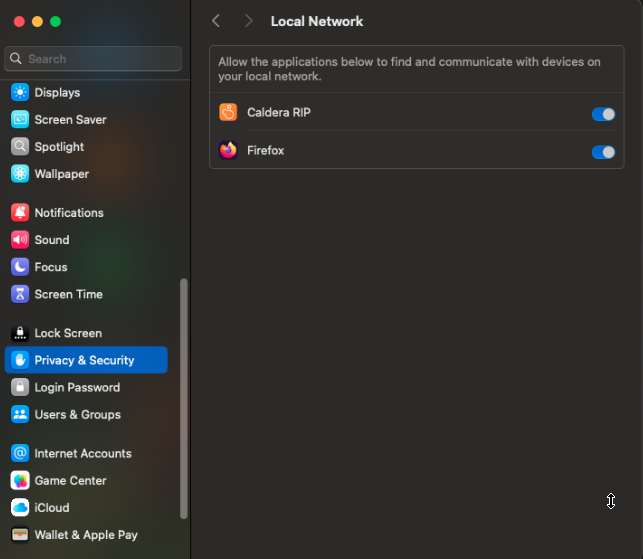
Task: Click the Caldera RIP app icon
Action: coord(228,112)
